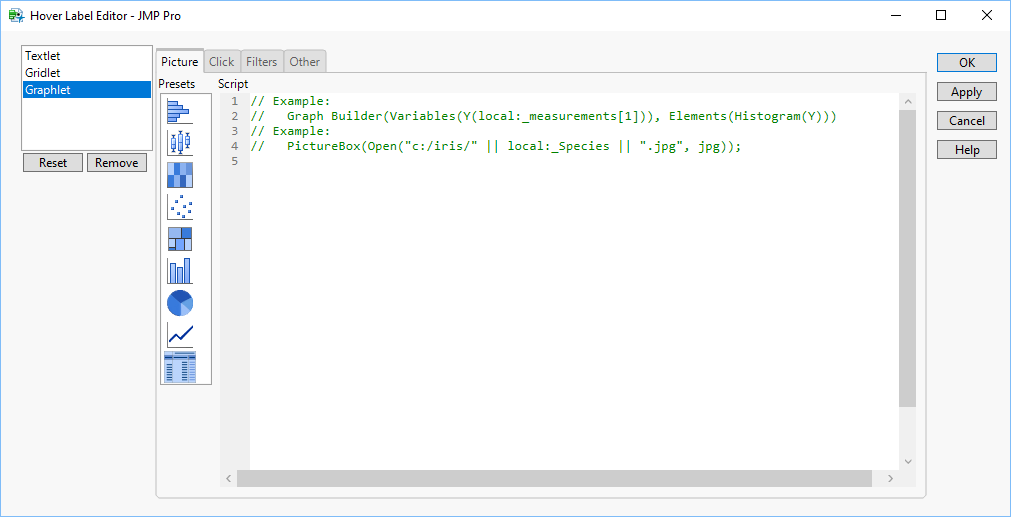The width and height of the screenshot is (1011, 517).
Task: Click line number 3 in gutter
Action: tap(235, 132)
